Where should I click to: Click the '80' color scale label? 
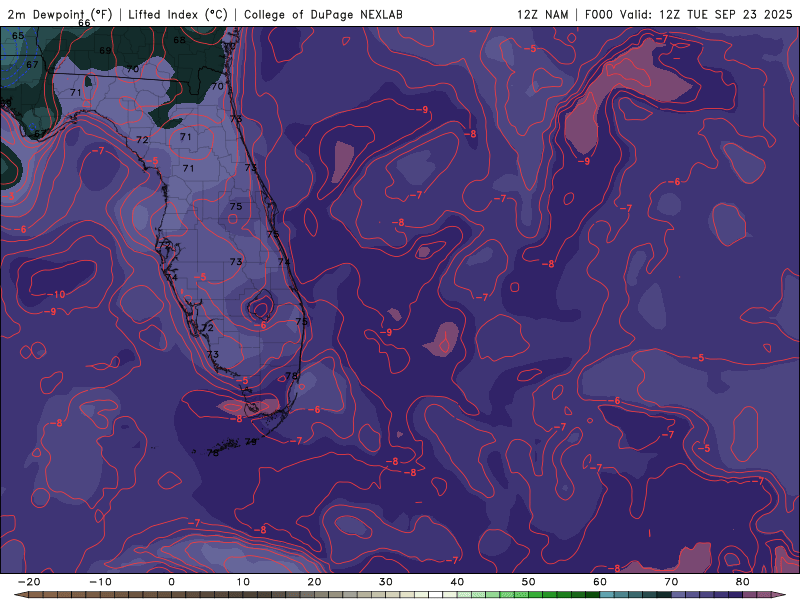(x=743, y=582)
